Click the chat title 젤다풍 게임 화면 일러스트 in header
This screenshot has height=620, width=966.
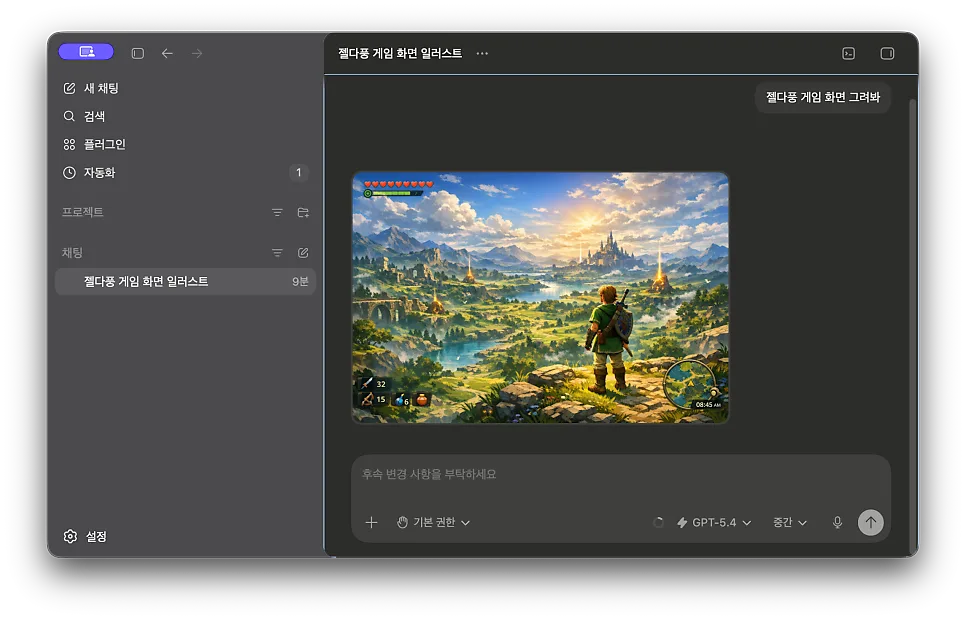400,54
